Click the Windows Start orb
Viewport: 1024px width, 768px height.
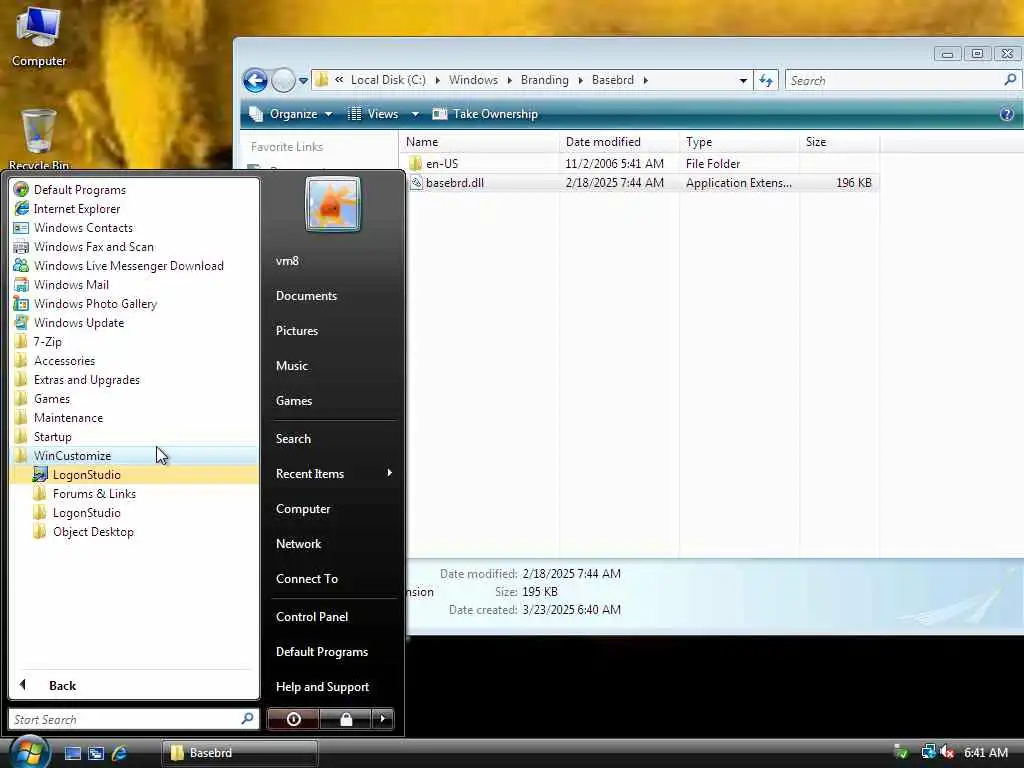[x=29, y=752]
